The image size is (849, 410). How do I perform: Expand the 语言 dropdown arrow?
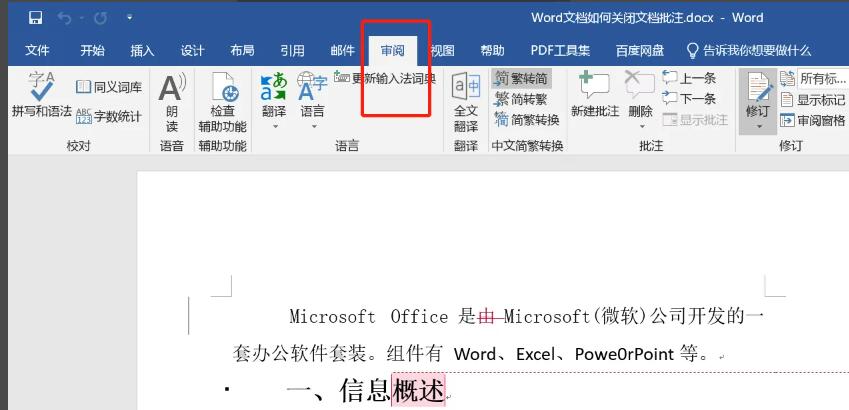pos(314,127)
